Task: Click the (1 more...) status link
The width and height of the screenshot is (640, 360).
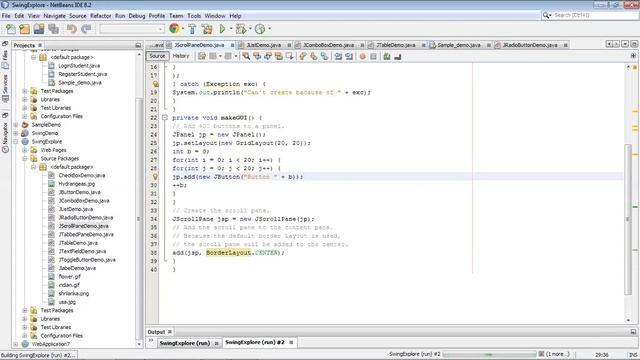Action: (x=558, y=354)
